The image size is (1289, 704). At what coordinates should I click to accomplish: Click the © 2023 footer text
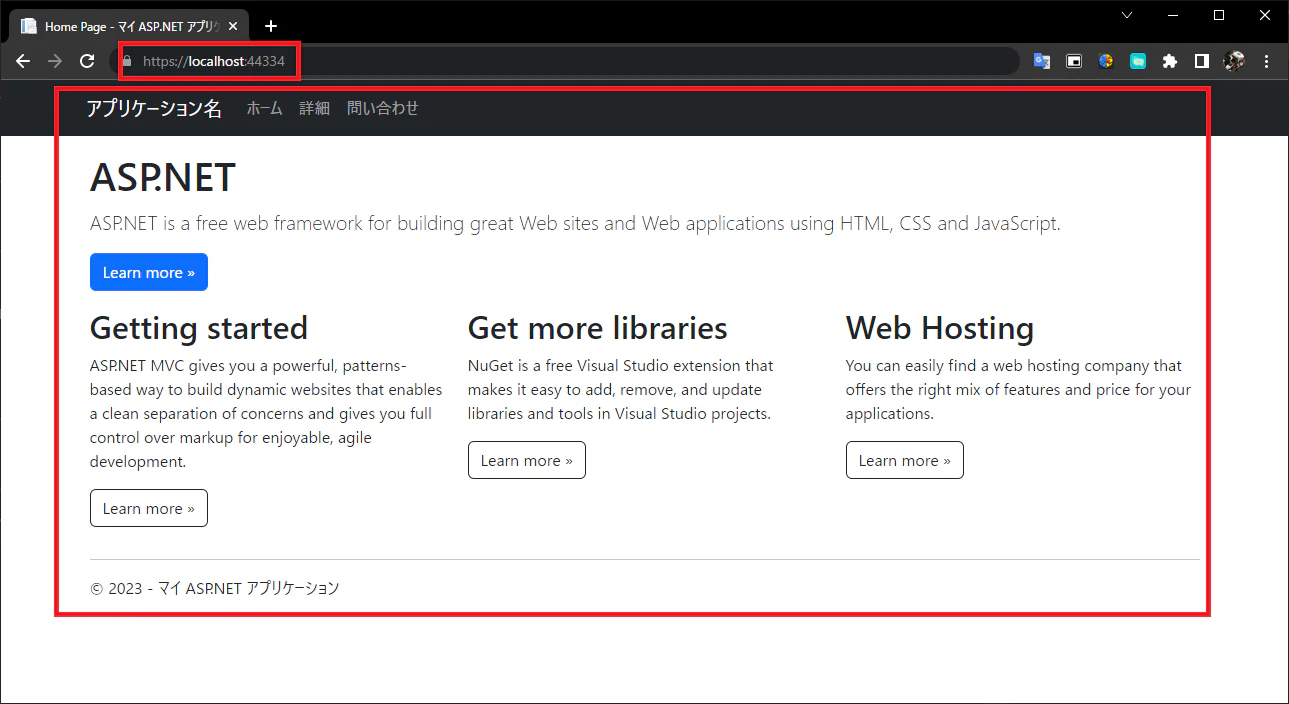point(215,588)
